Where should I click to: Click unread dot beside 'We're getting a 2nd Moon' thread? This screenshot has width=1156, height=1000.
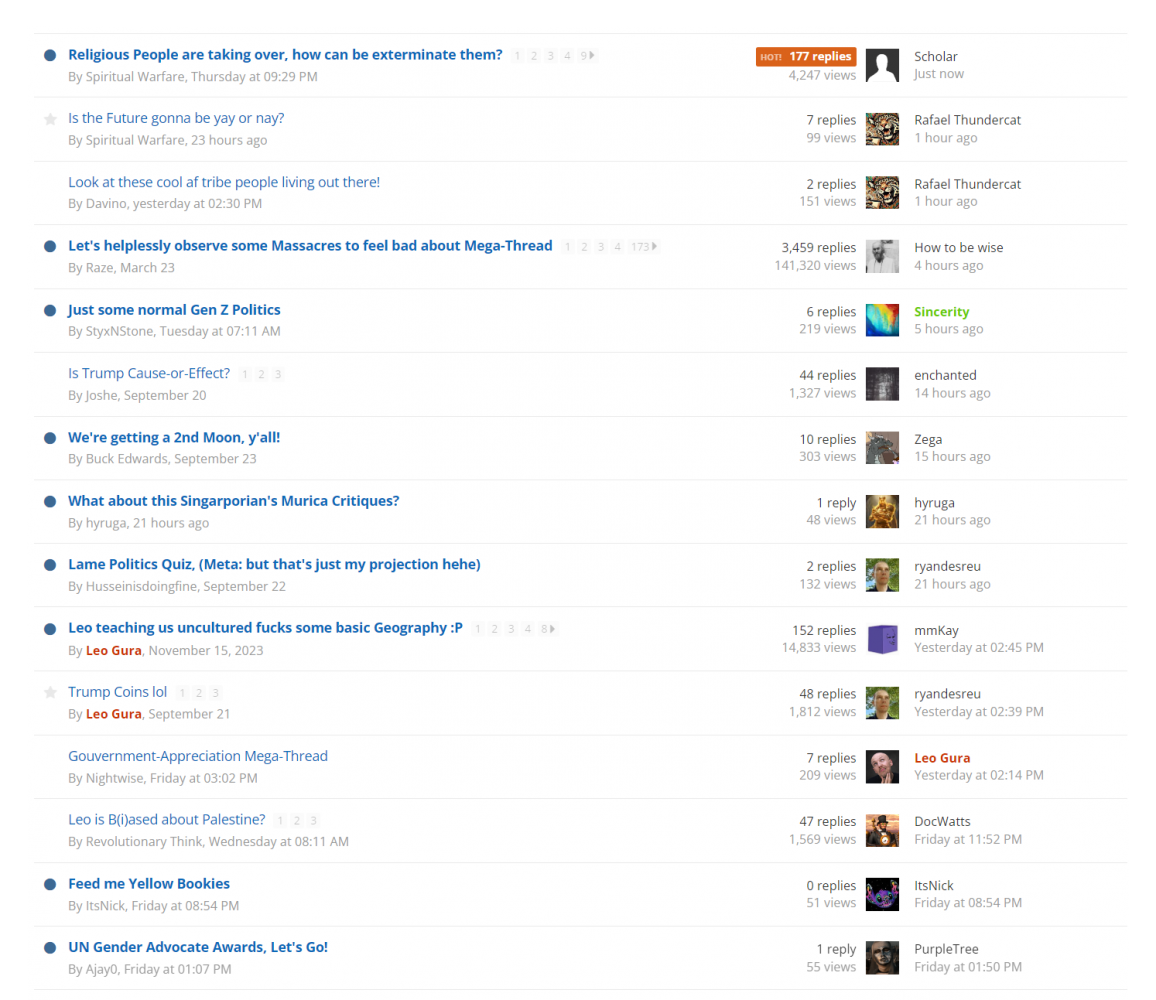[x=50, y=438]
